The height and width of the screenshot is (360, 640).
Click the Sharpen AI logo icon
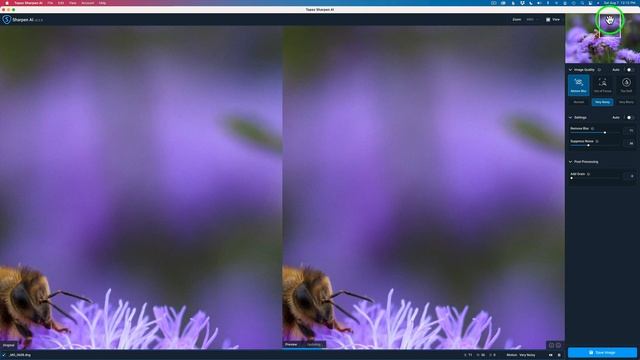[6, 20]
